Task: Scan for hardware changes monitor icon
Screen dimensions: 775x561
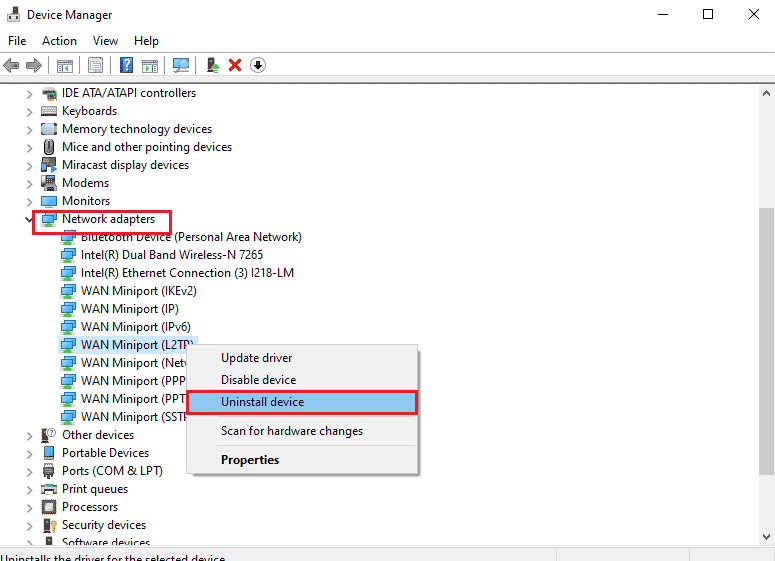Action: (x=181, y=65)
